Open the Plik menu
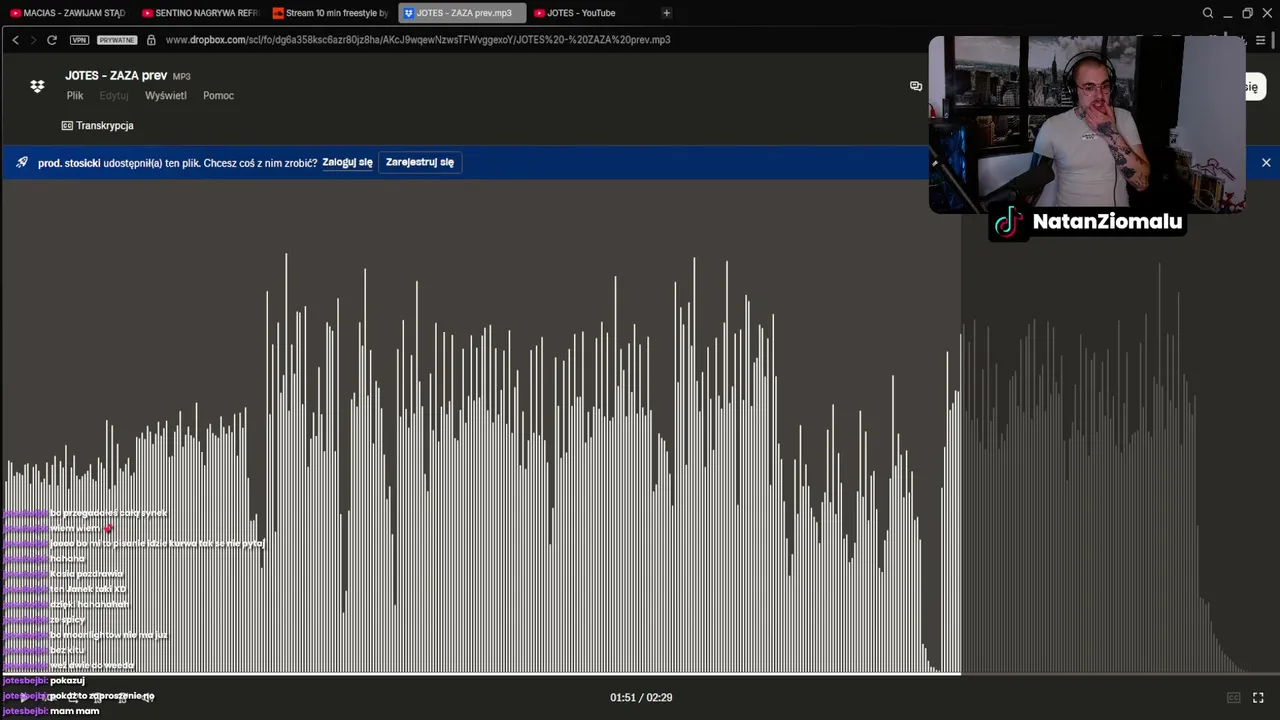 coord(75,96)
